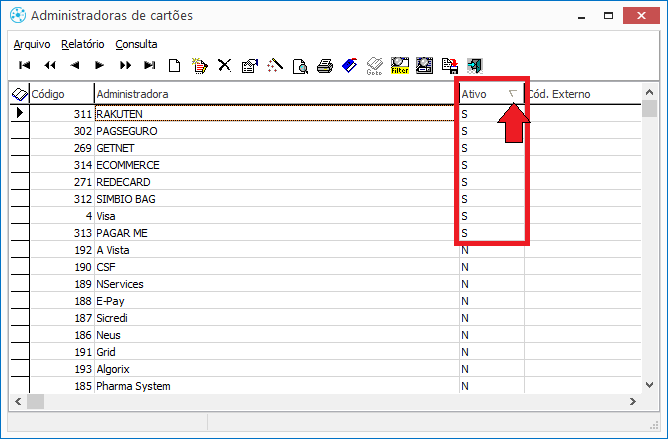Click the Goto icon

coord(374,66)
